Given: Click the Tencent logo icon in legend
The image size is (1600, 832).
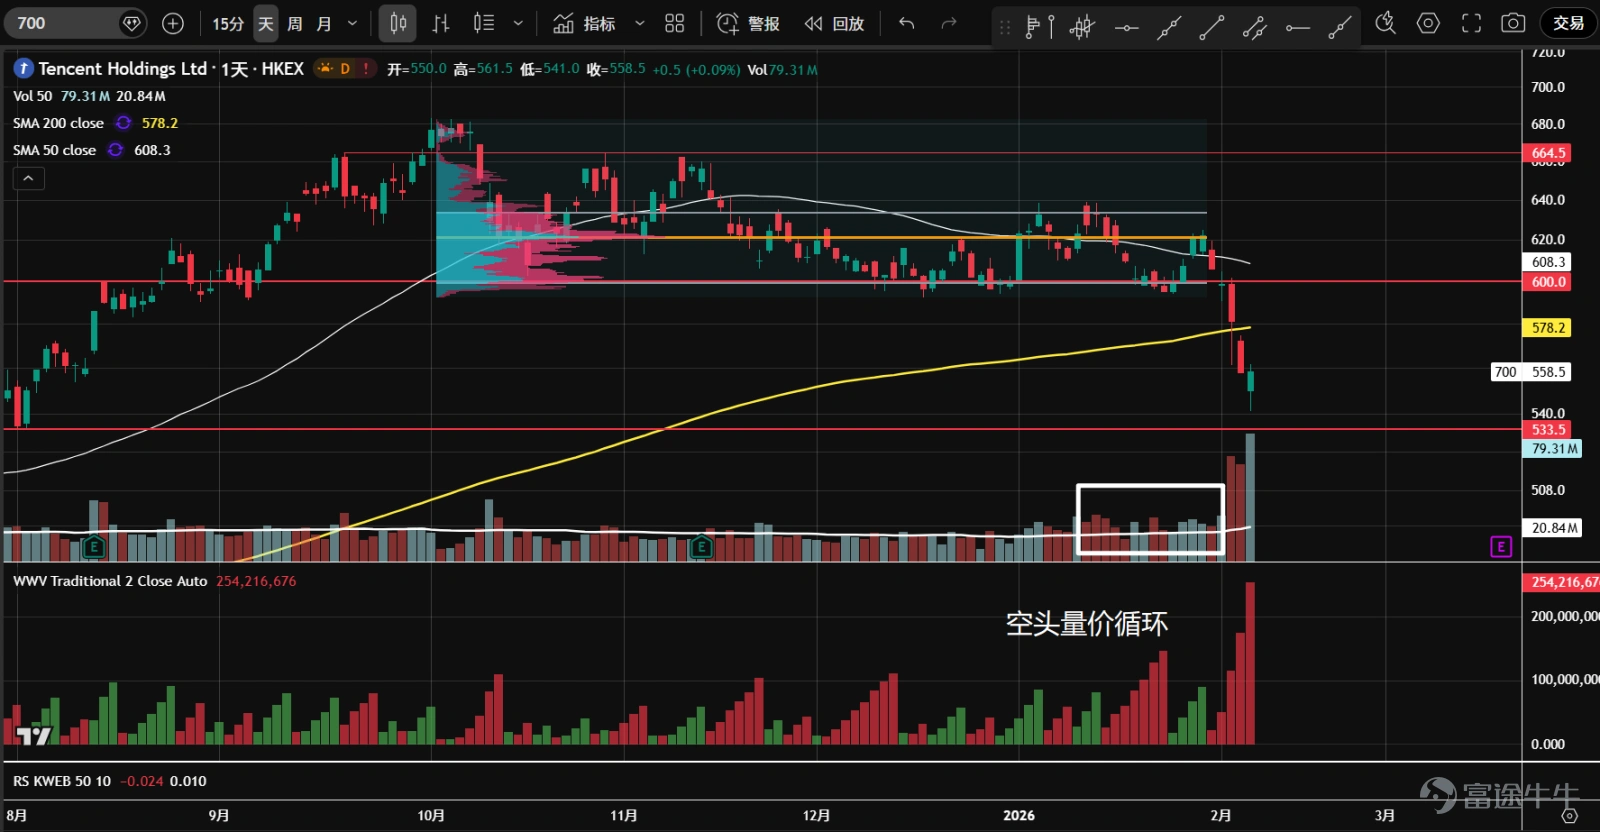Looking at the screenshot, I should click(x=23, y=68).
